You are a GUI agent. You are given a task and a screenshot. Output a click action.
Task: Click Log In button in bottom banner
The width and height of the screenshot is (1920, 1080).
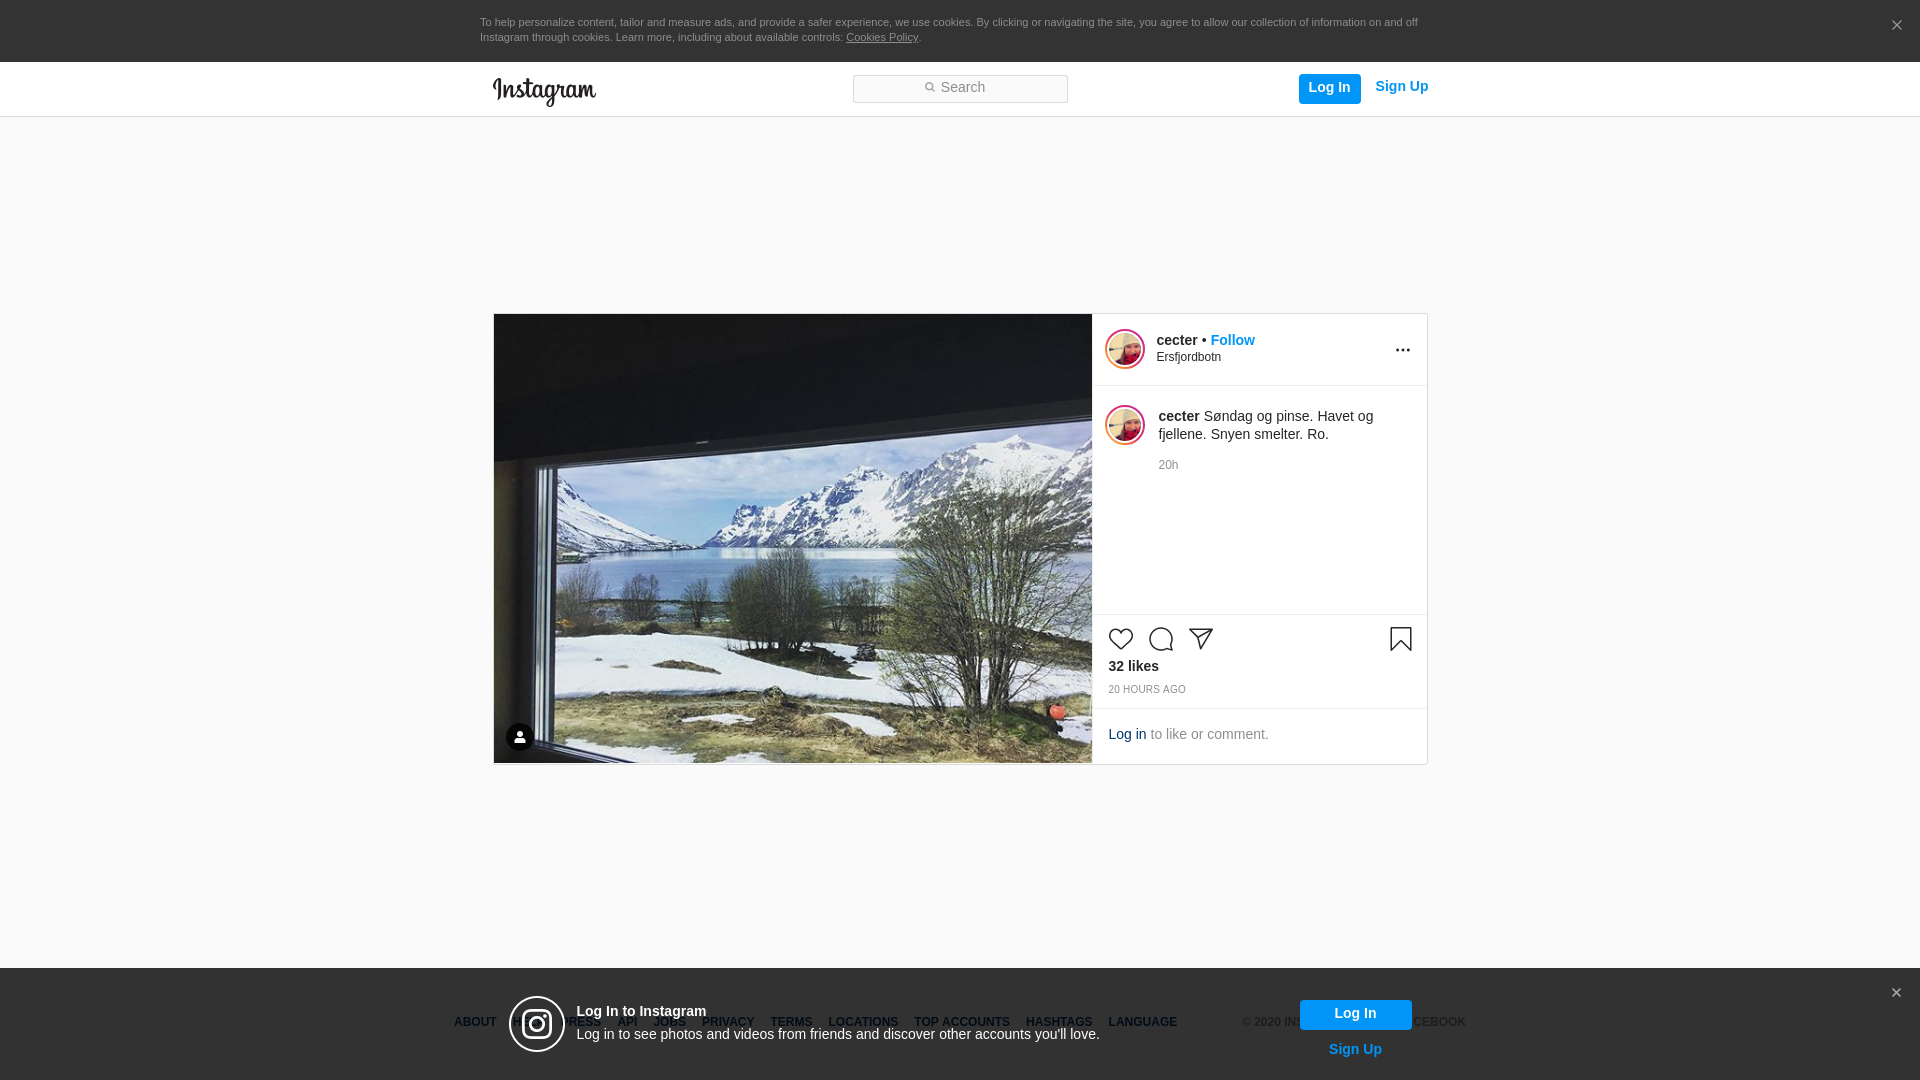click(1355, 1014)
